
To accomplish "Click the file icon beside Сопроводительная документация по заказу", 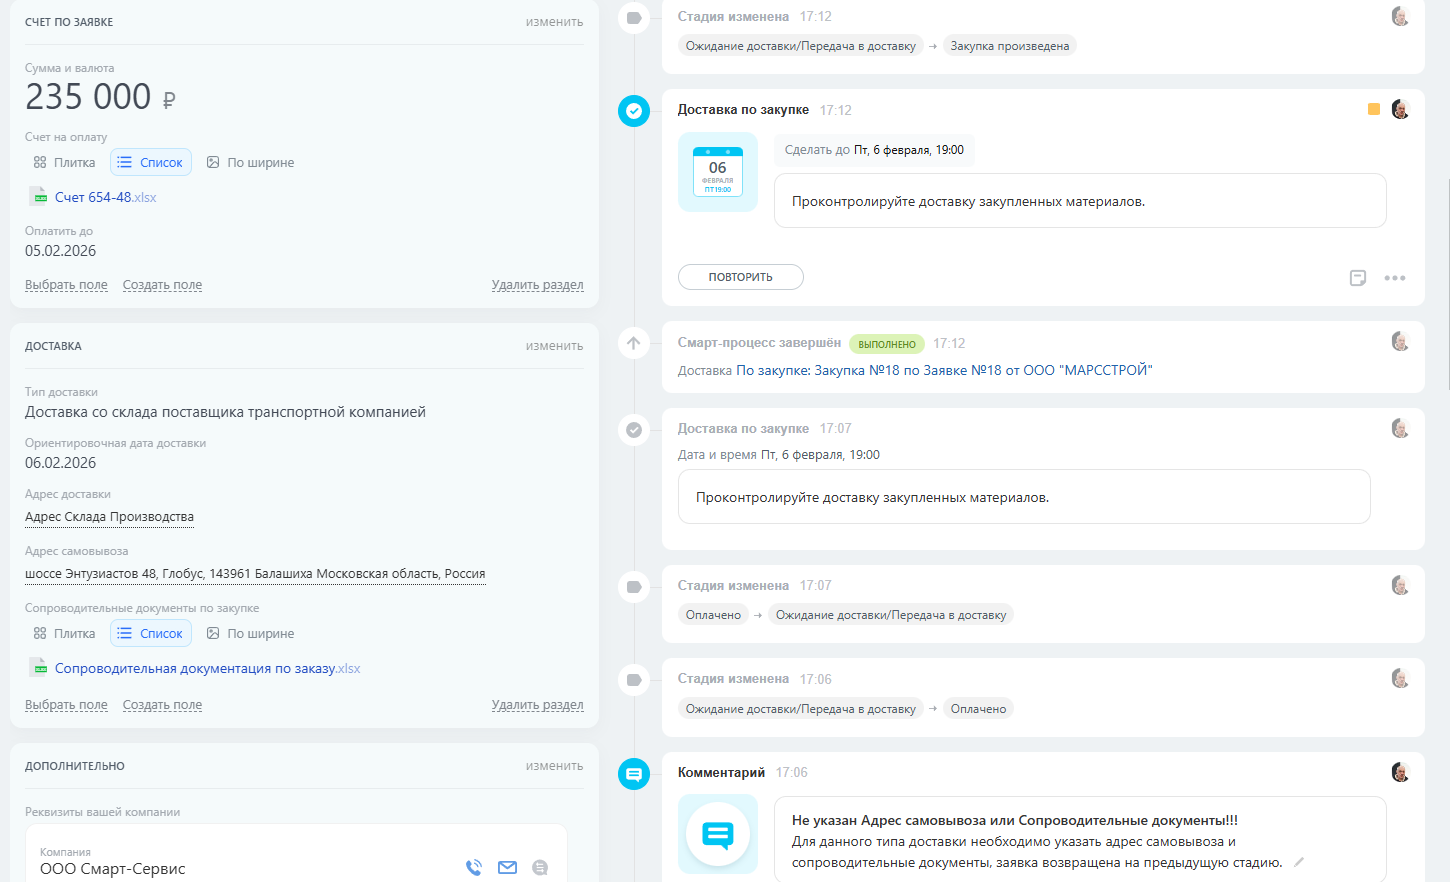I will click(38, 668).
